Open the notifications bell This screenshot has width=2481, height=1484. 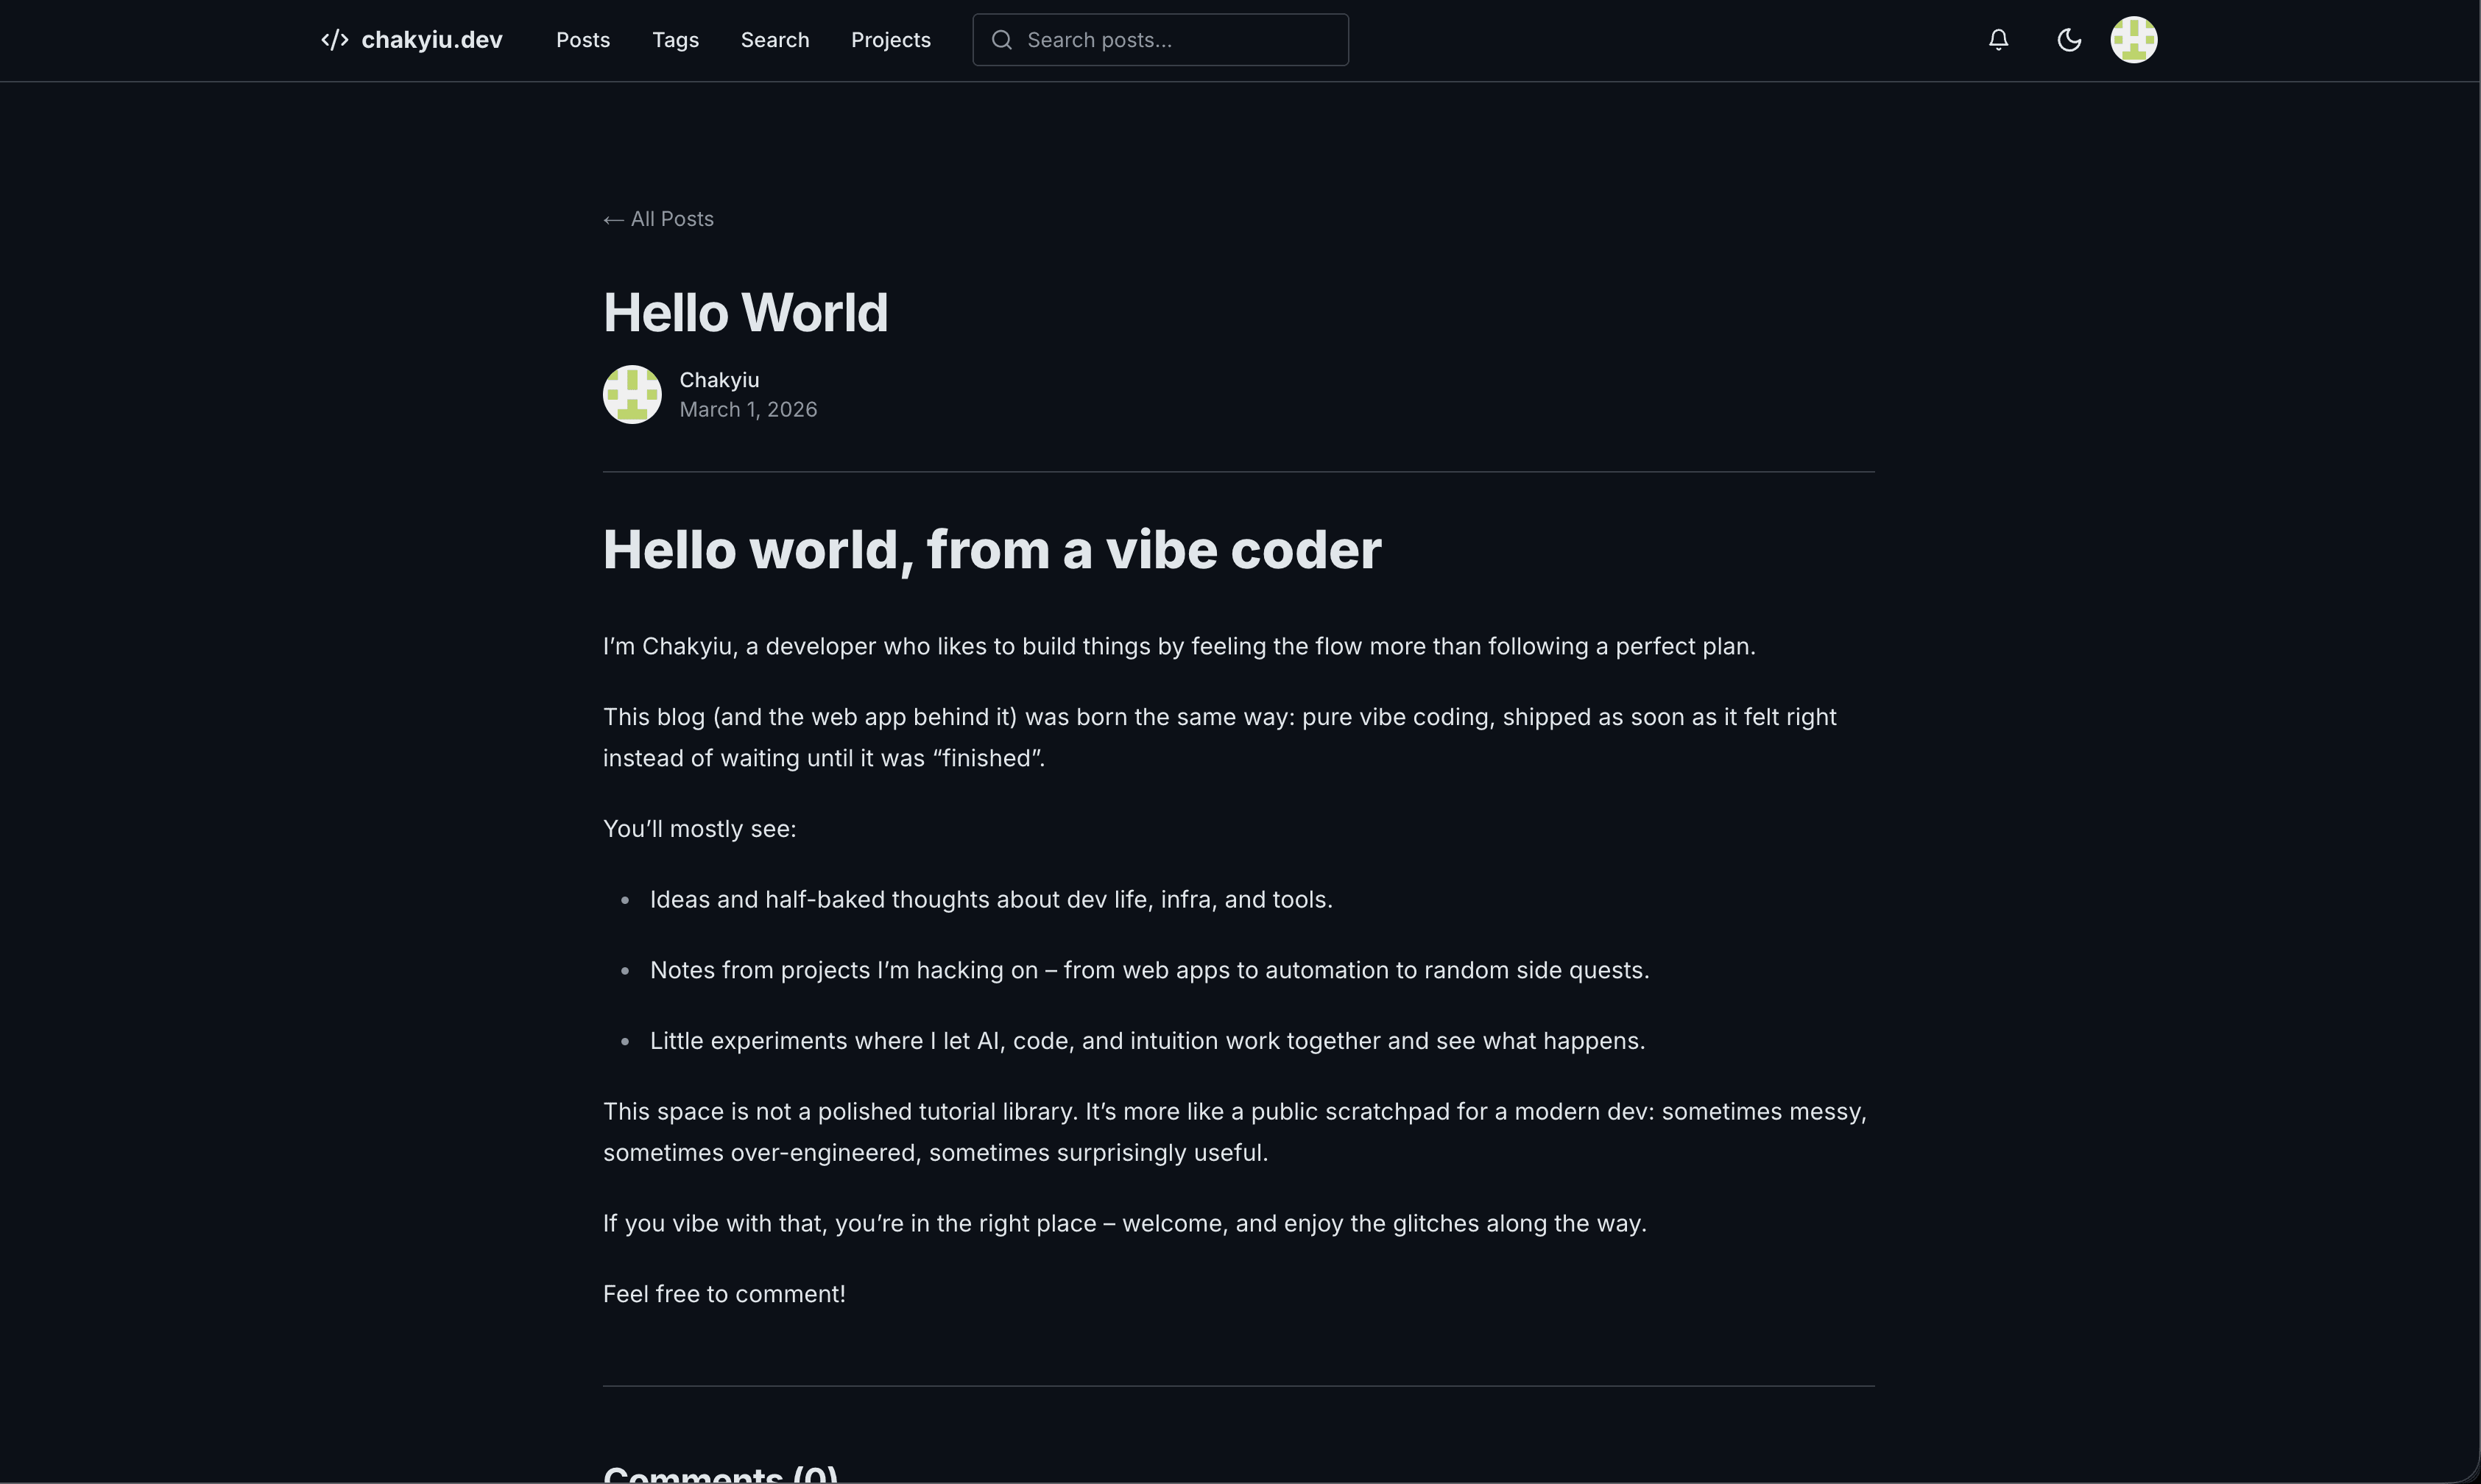pos(1998,40)
